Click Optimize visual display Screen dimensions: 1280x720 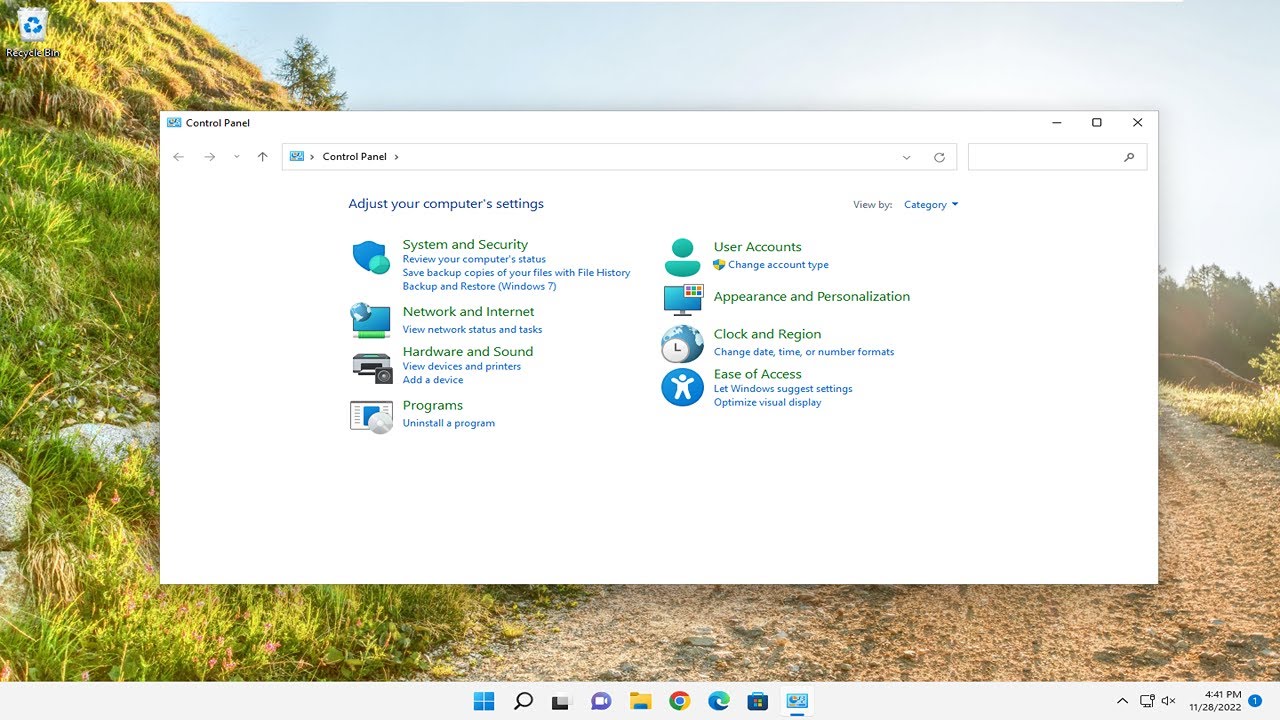767,403
